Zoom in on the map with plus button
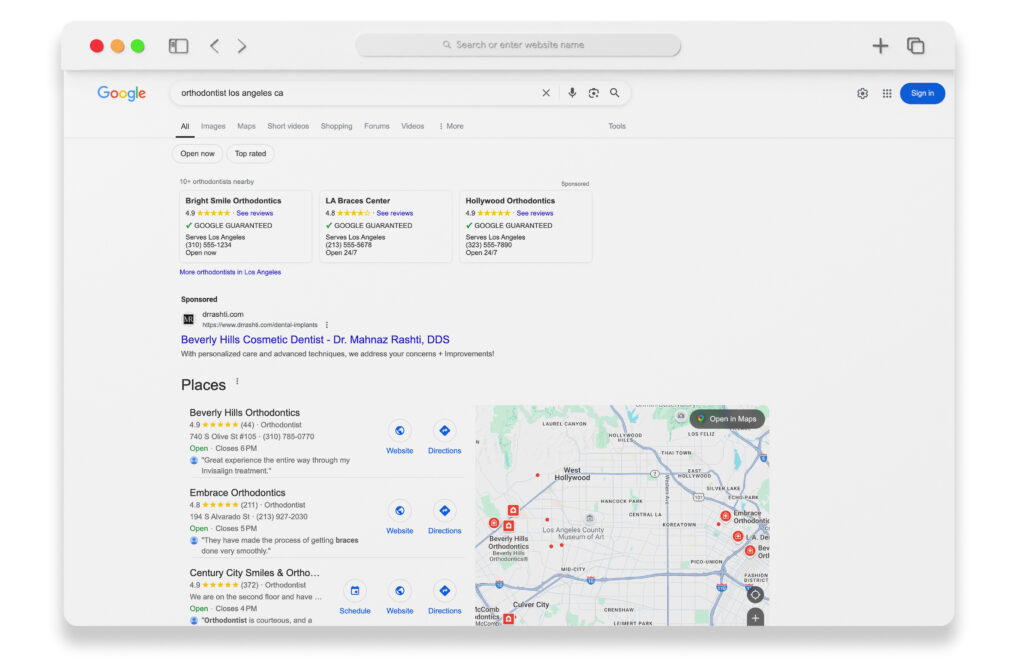The height and width of the screenshot is (660, 1024). click(x=755, y=618)
